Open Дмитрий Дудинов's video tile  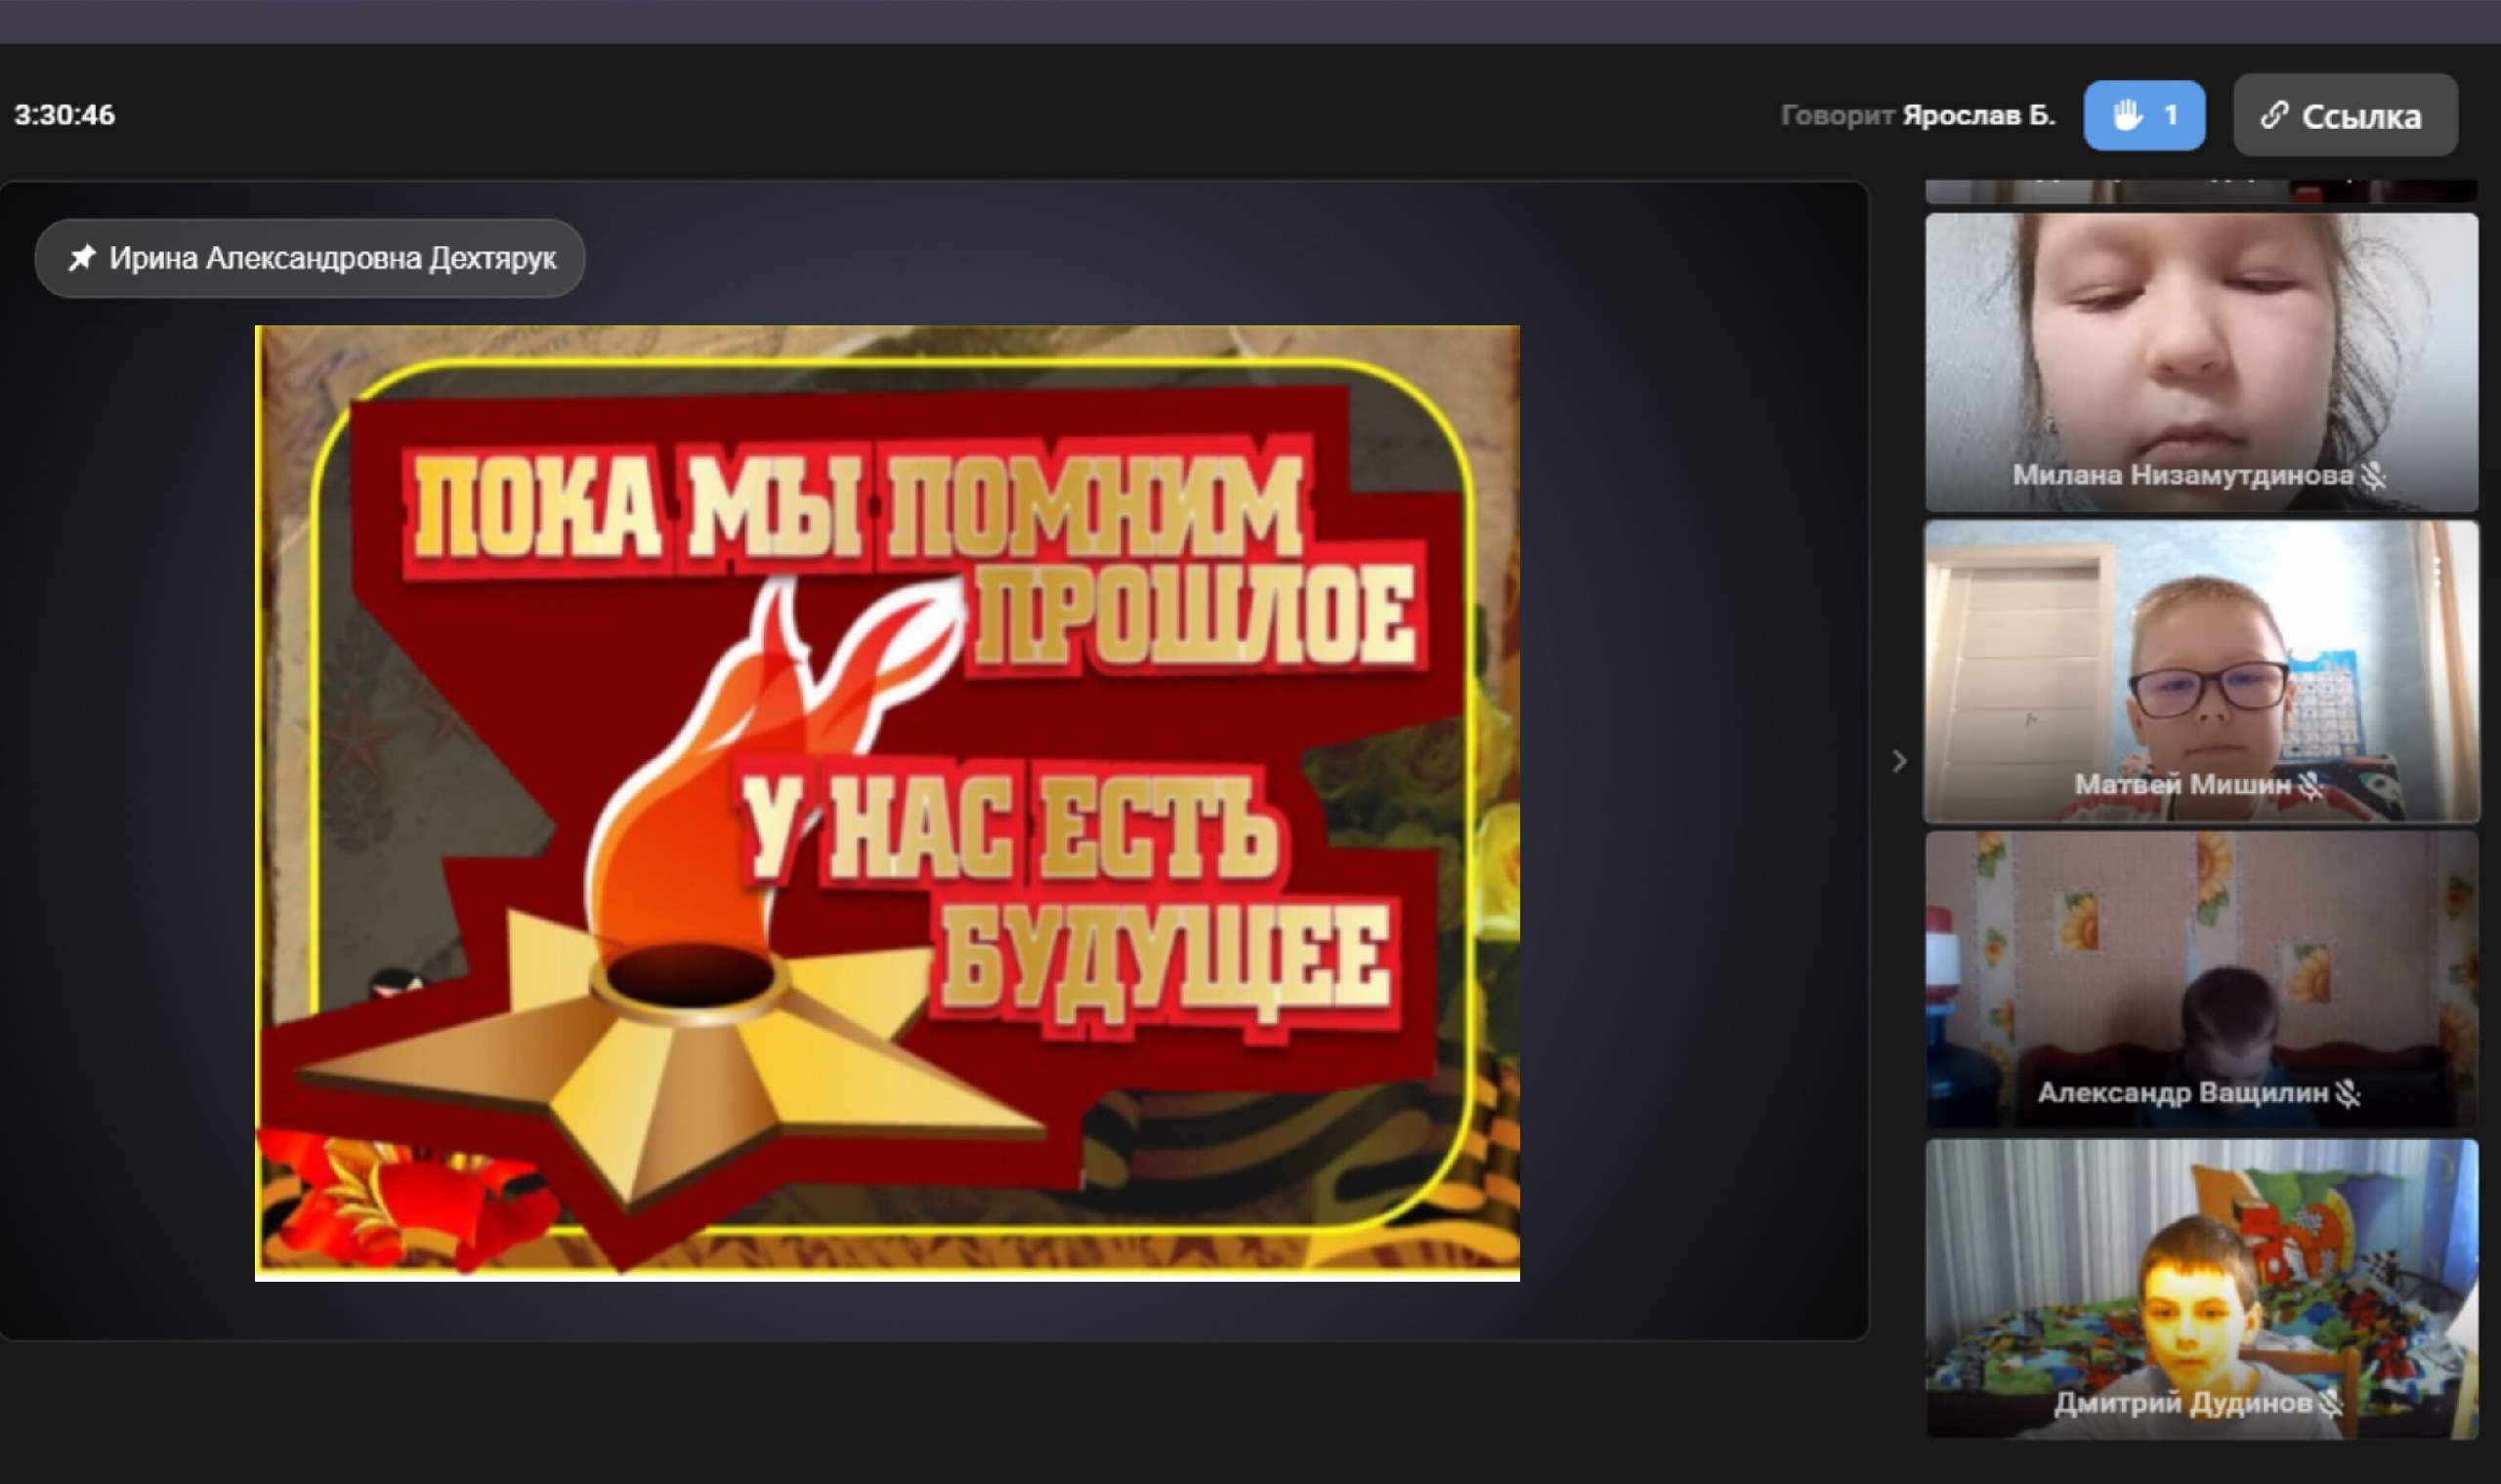2201,1288
